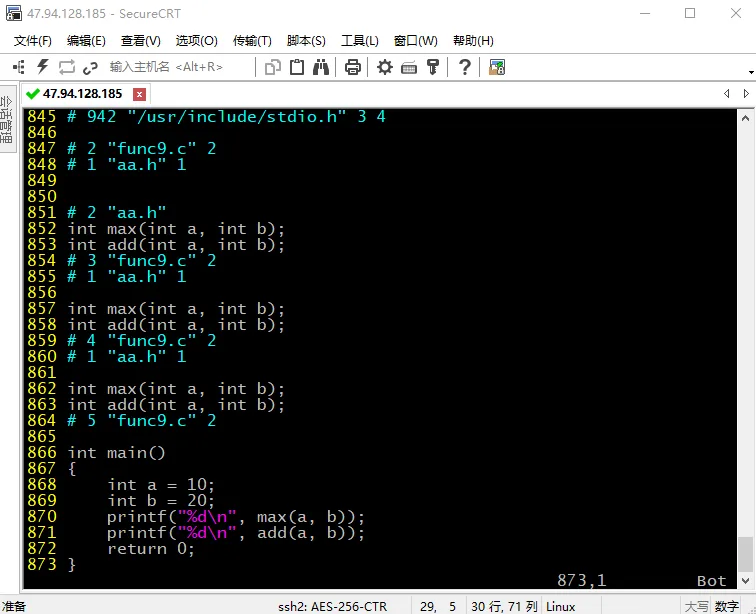Viewport: 756px width, 614px height.
Task: Click the Quick Connect lightning icon
Action: [43, 67]
